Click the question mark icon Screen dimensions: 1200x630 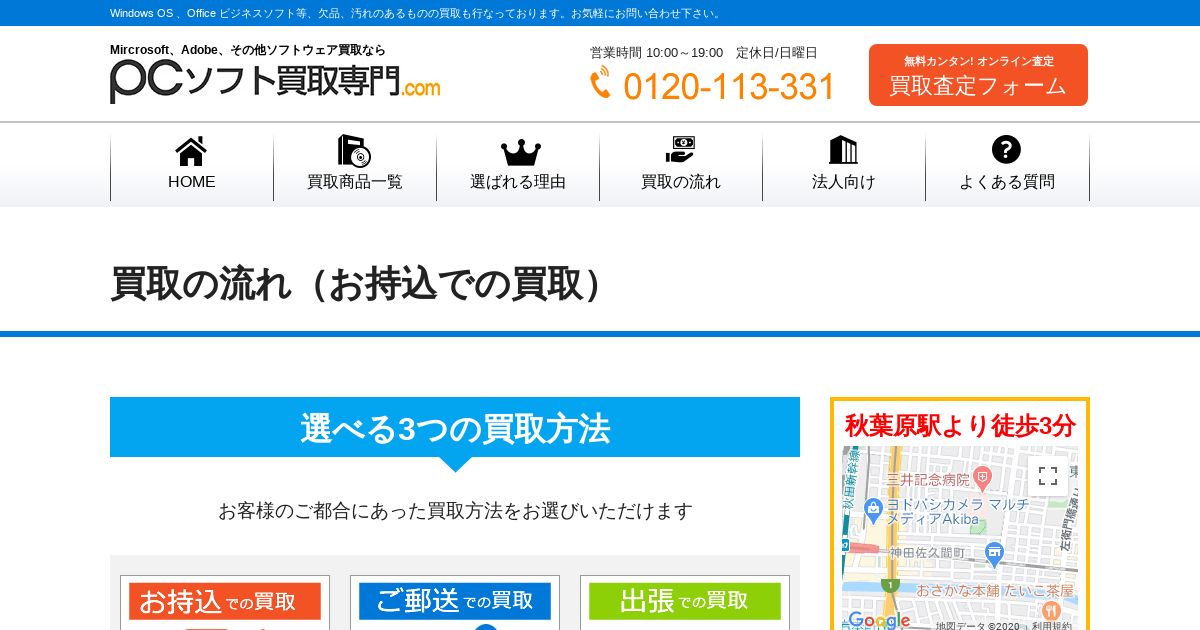pos(1006,149)
